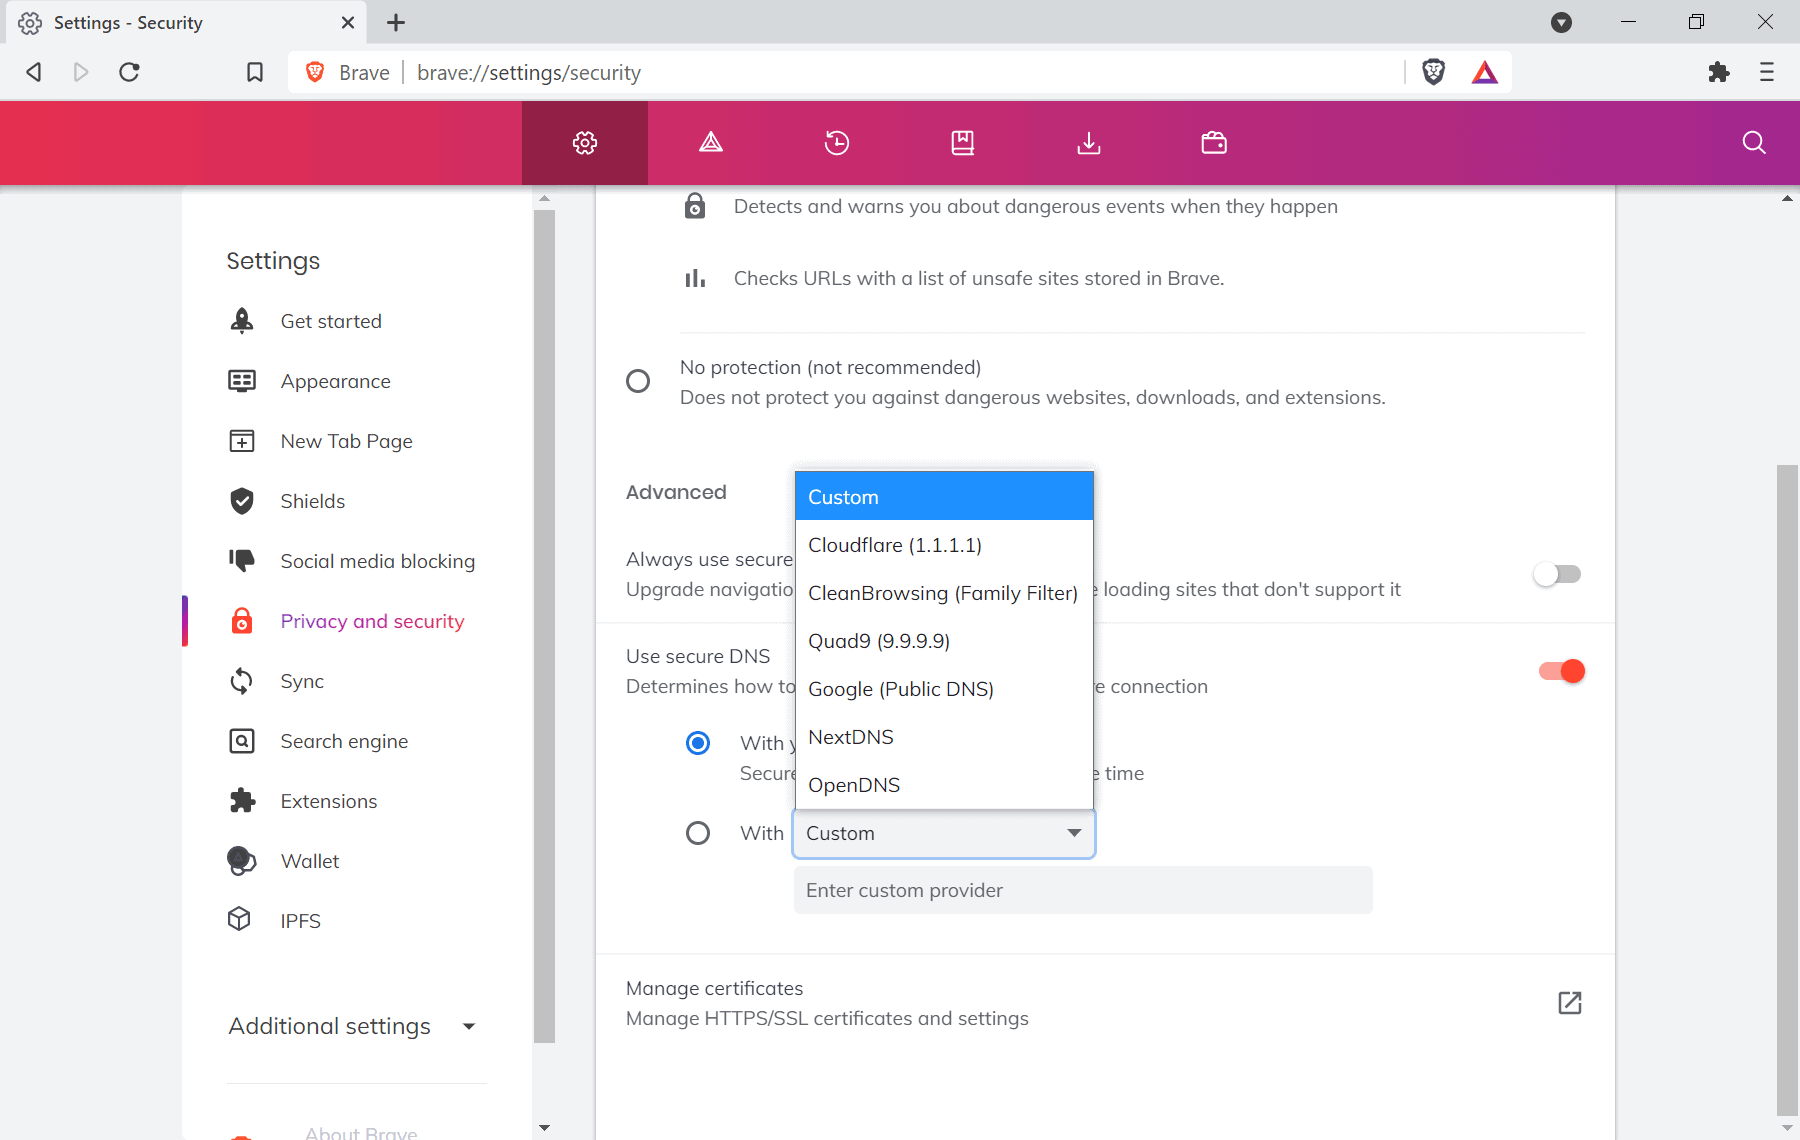The height and width of the screenshot is (1140, 1800).
Task: Enable Always use secure connections
Action: point(1556,574)
